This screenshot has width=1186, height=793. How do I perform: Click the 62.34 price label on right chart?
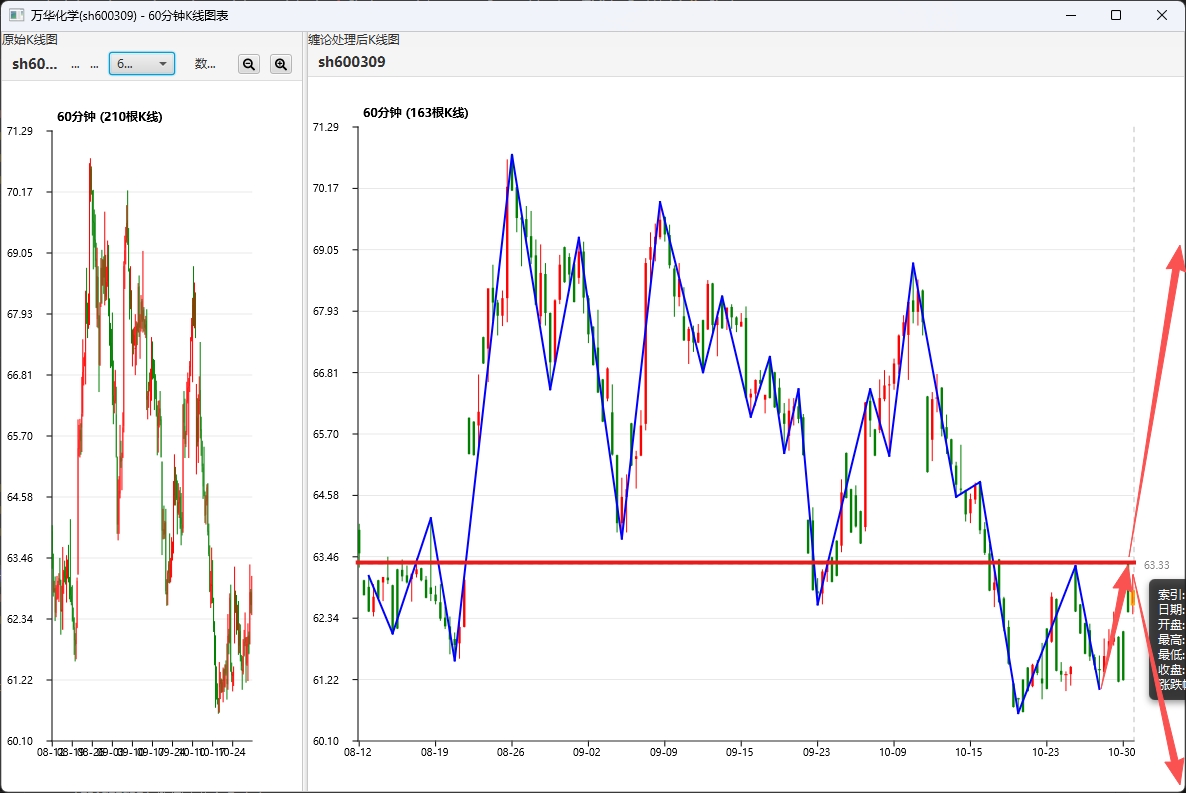(x=326, y=618)
